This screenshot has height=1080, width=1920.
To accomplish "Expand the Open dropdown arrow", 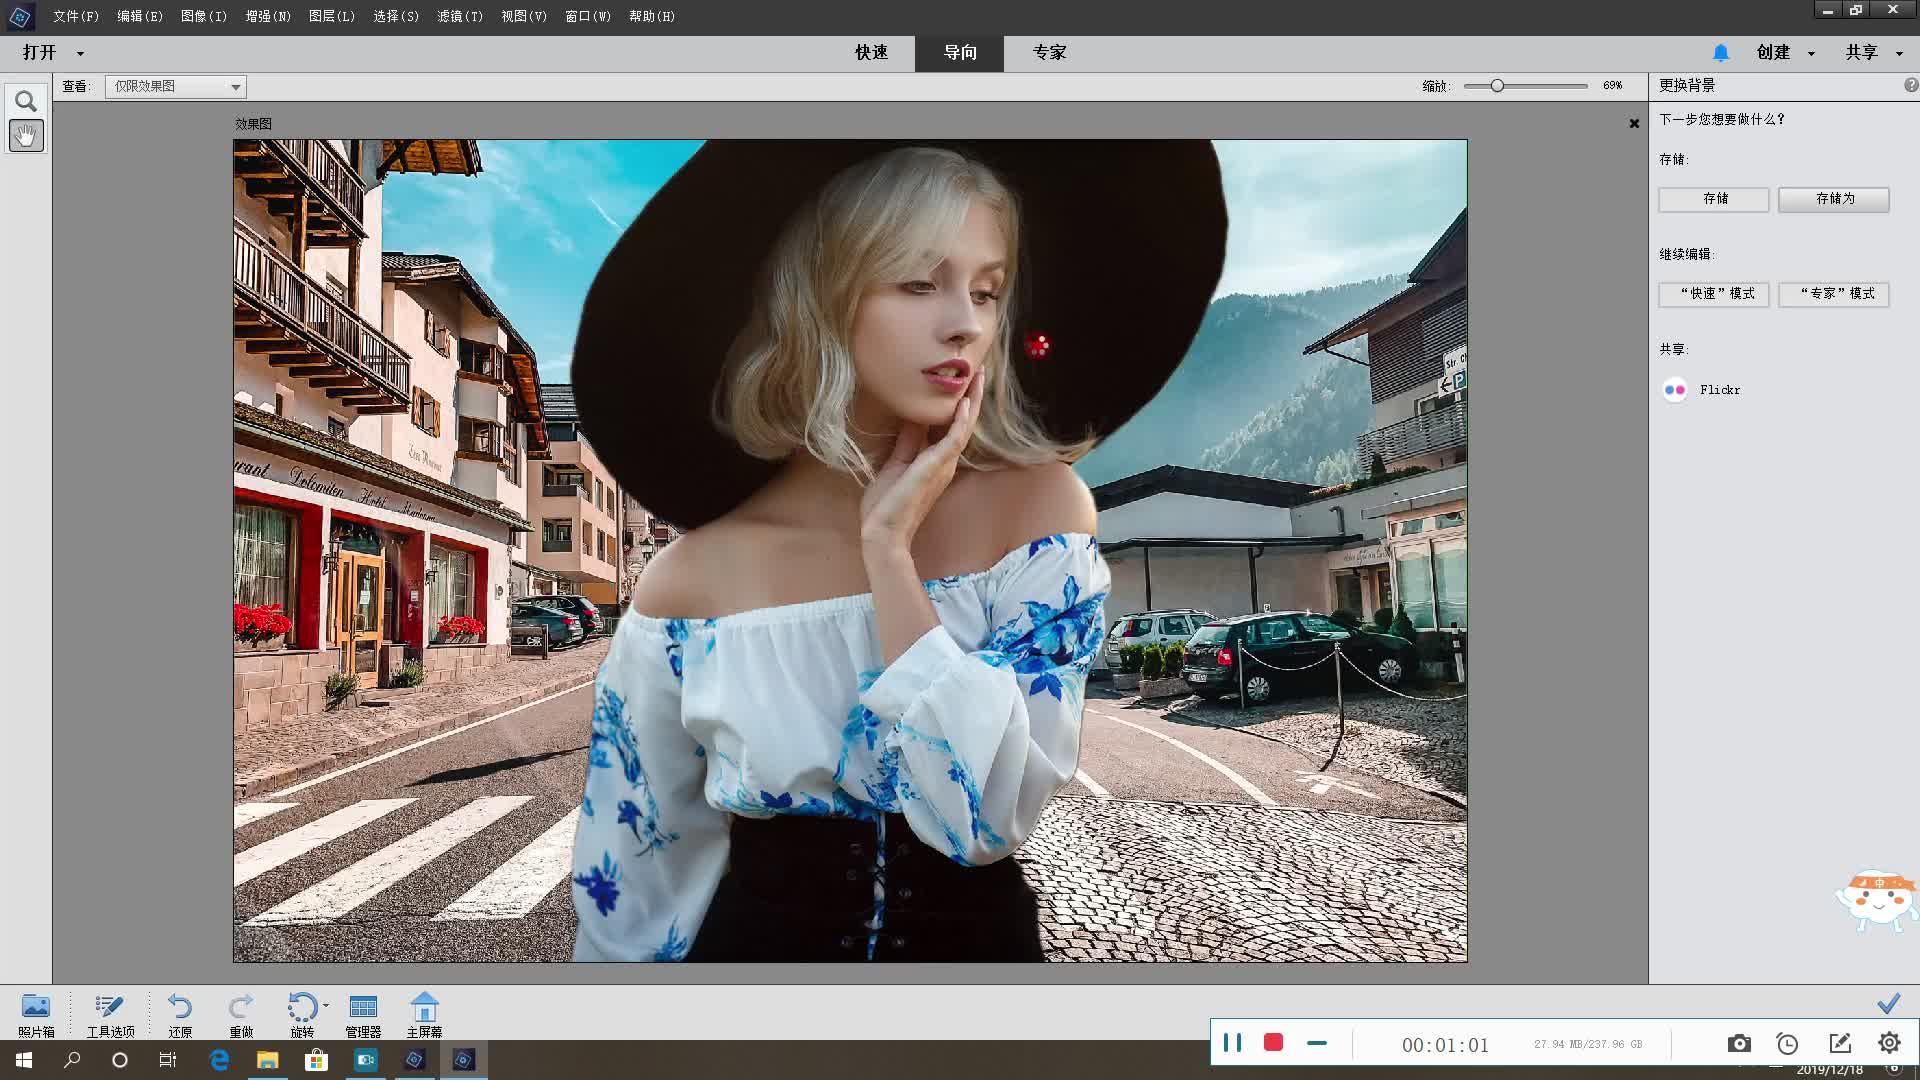I will tap(80, 53).
